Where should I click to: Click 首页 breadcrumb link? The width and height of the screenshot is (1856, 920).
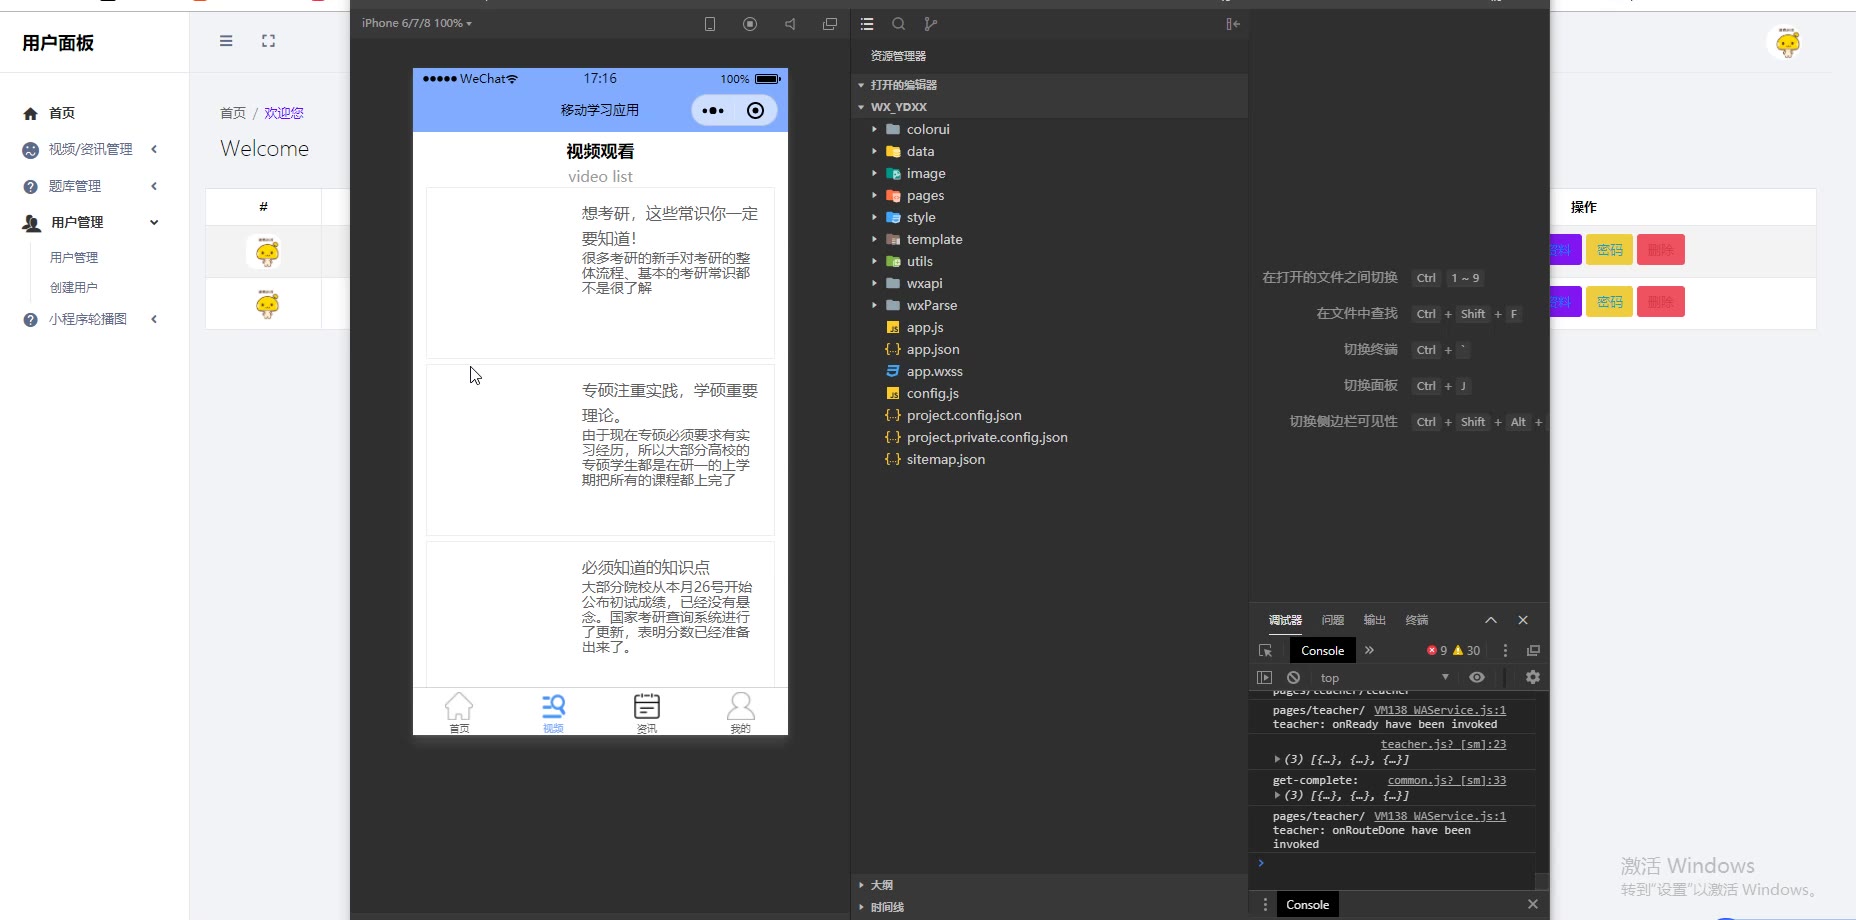point(233,113)
